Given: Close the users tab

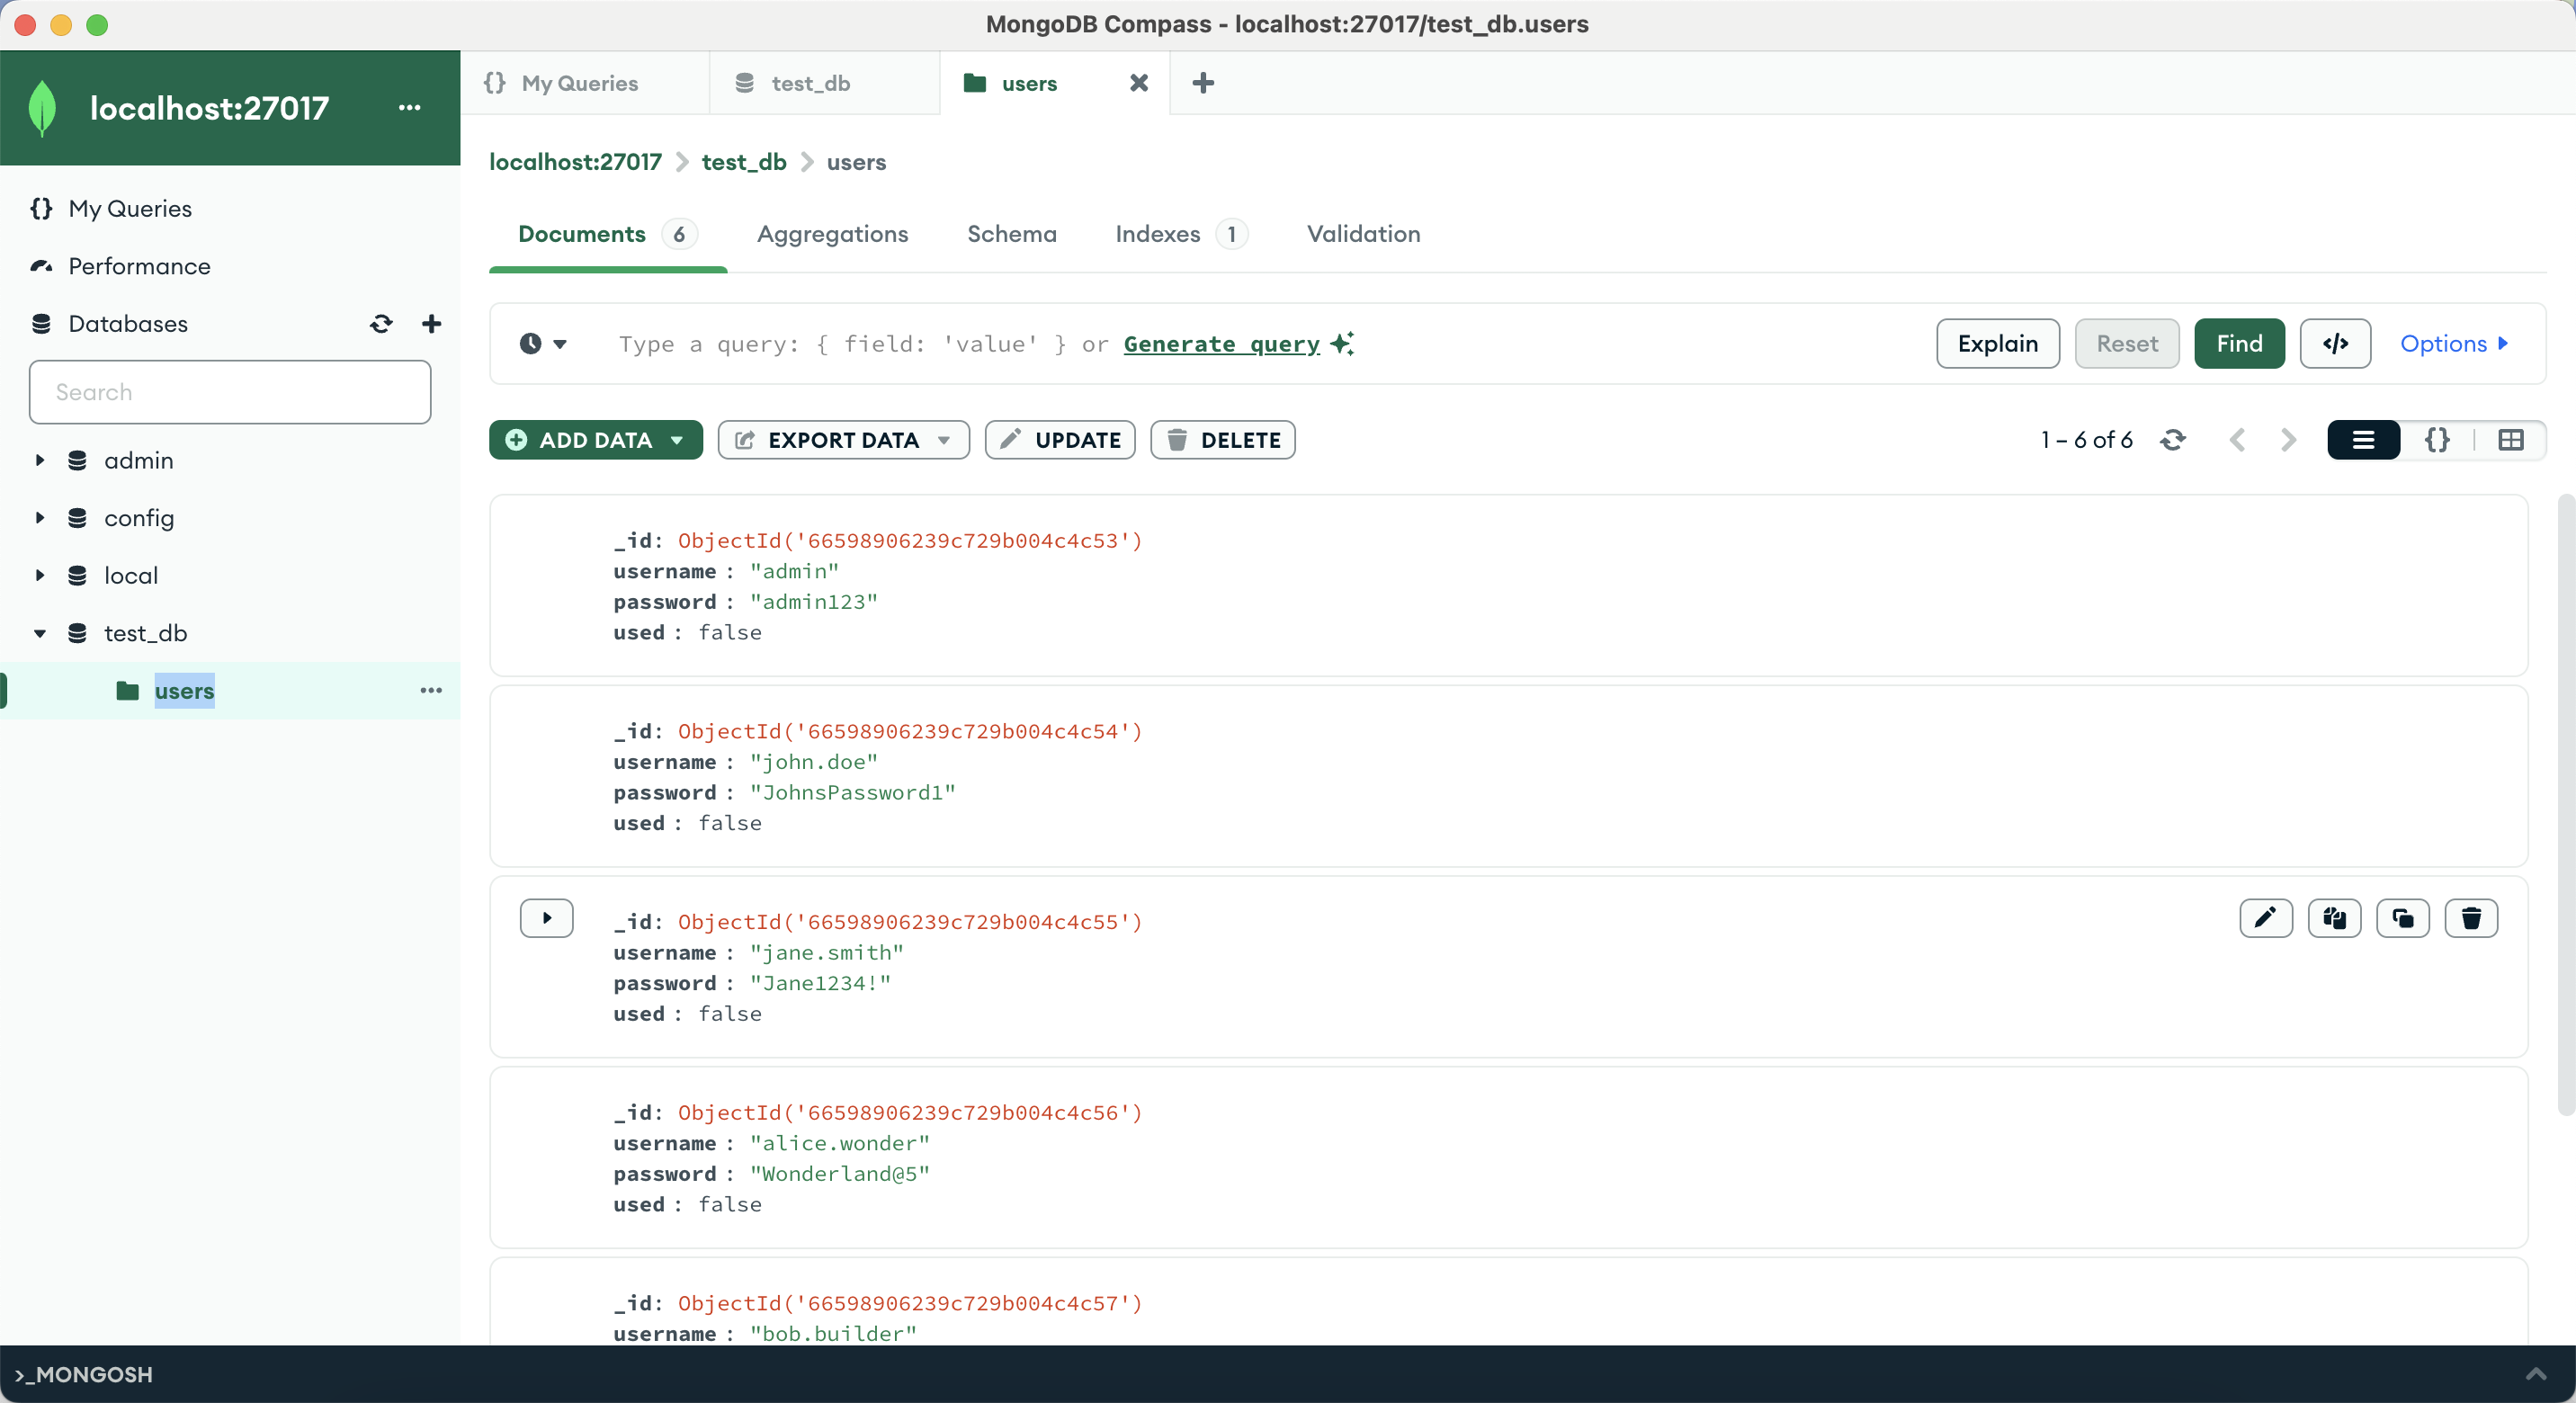Looking at the screenshot, I should pos(1138,83).
